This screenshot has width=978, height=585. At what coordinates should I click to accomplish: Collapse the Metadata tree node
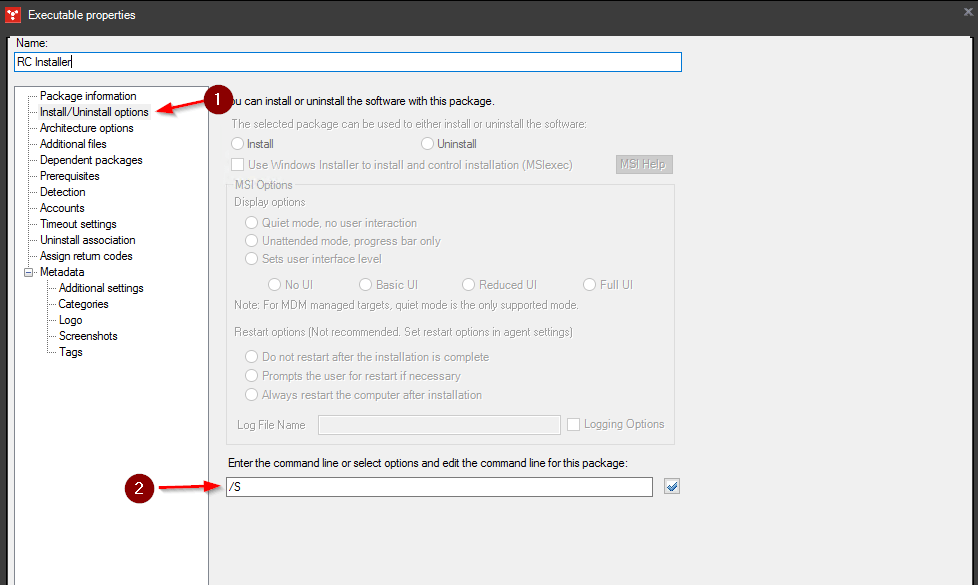(30, 271)
